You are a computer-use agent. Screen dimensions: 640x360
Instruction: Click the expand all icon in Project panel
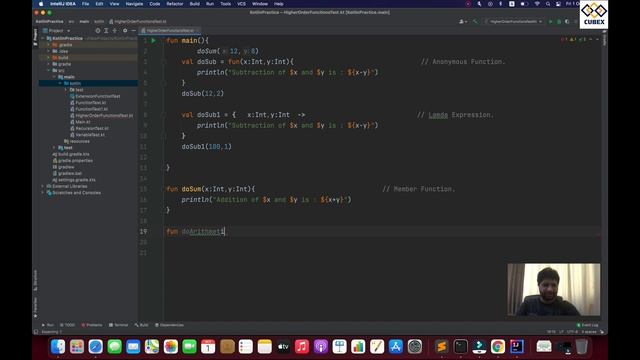point(106,31)
